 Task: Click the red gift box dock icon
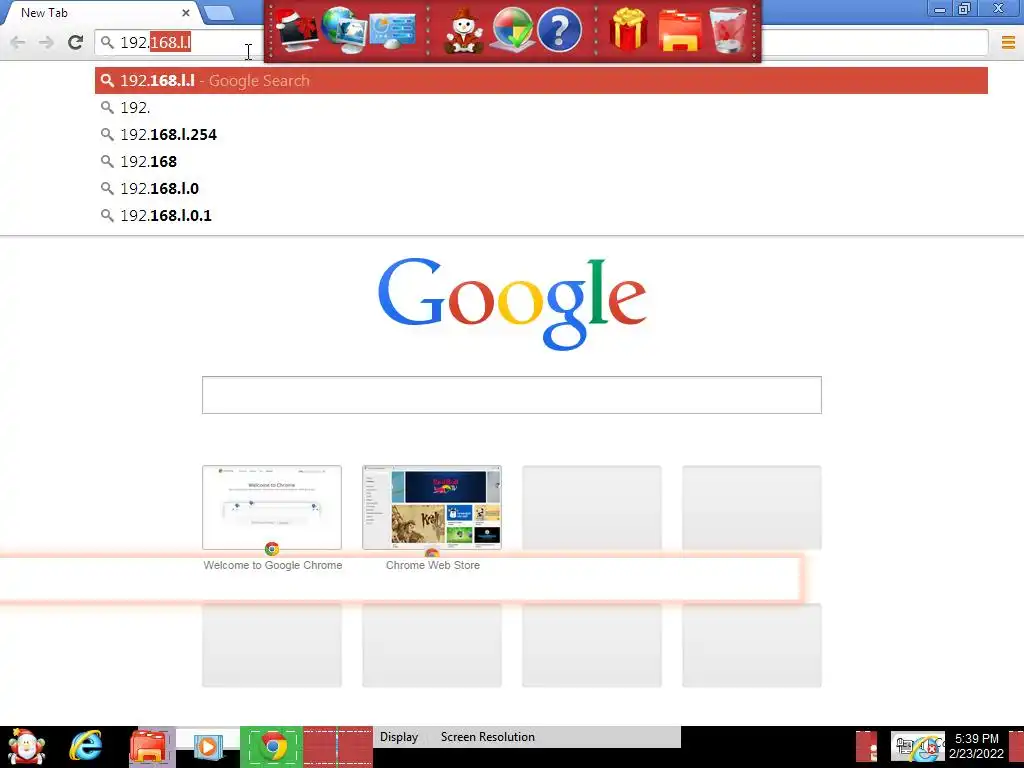tap(628, 29)
